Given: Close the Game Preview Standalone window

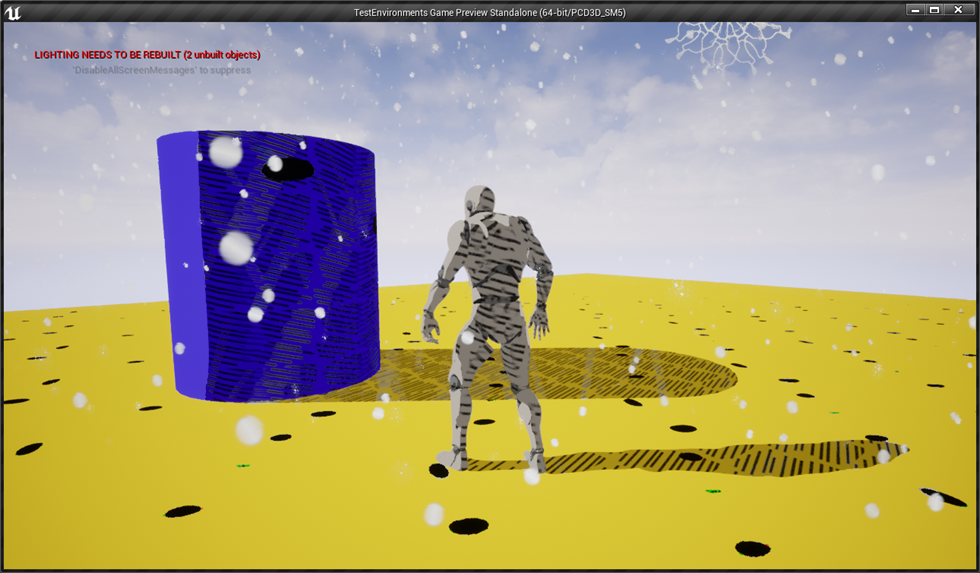Looking at the screenshot, I should (x=958, y=9).
